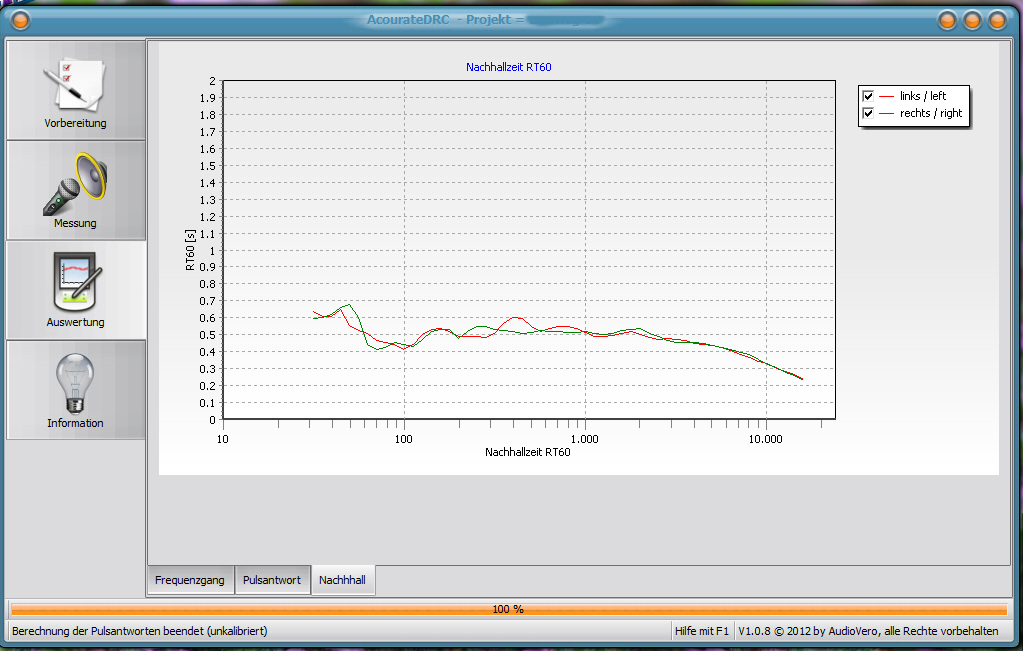Click the Nachhallzeit RT60 label below the x-axis
Viewport: 1023px width, 651px height.
(528, 452)
